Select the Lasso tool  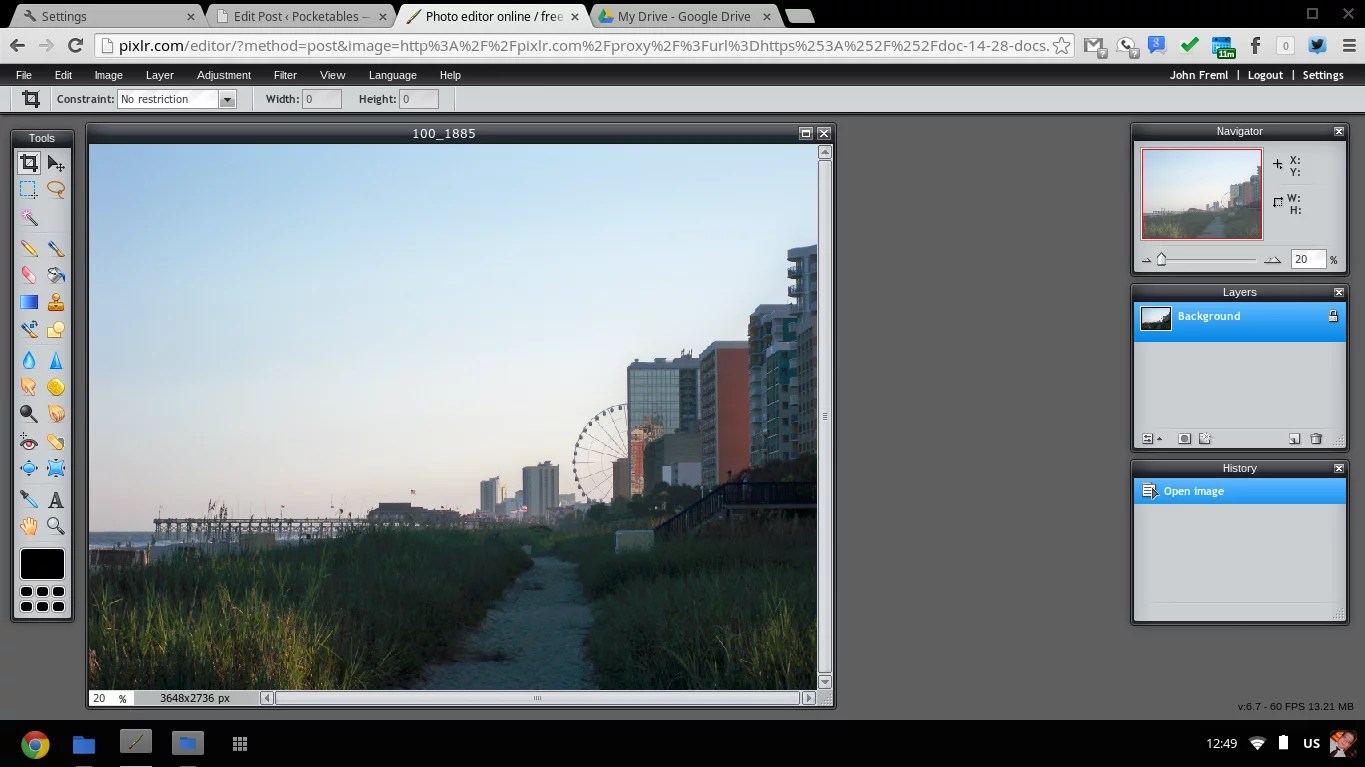(56, 189)
